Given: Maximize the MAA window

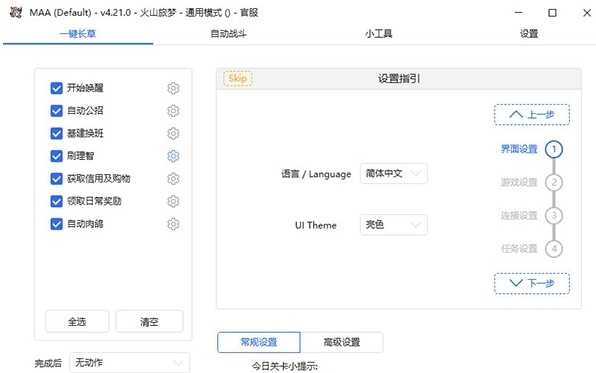Looking at the screenshot, I should (552, 13).
